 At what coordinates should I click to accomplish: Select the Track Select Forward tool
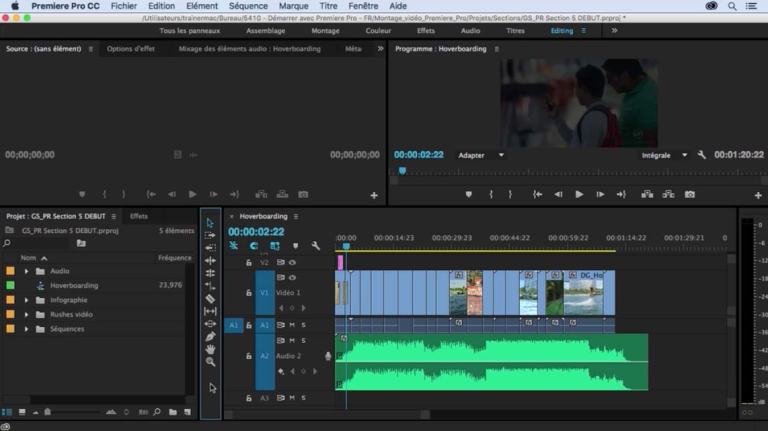[210, 235]
